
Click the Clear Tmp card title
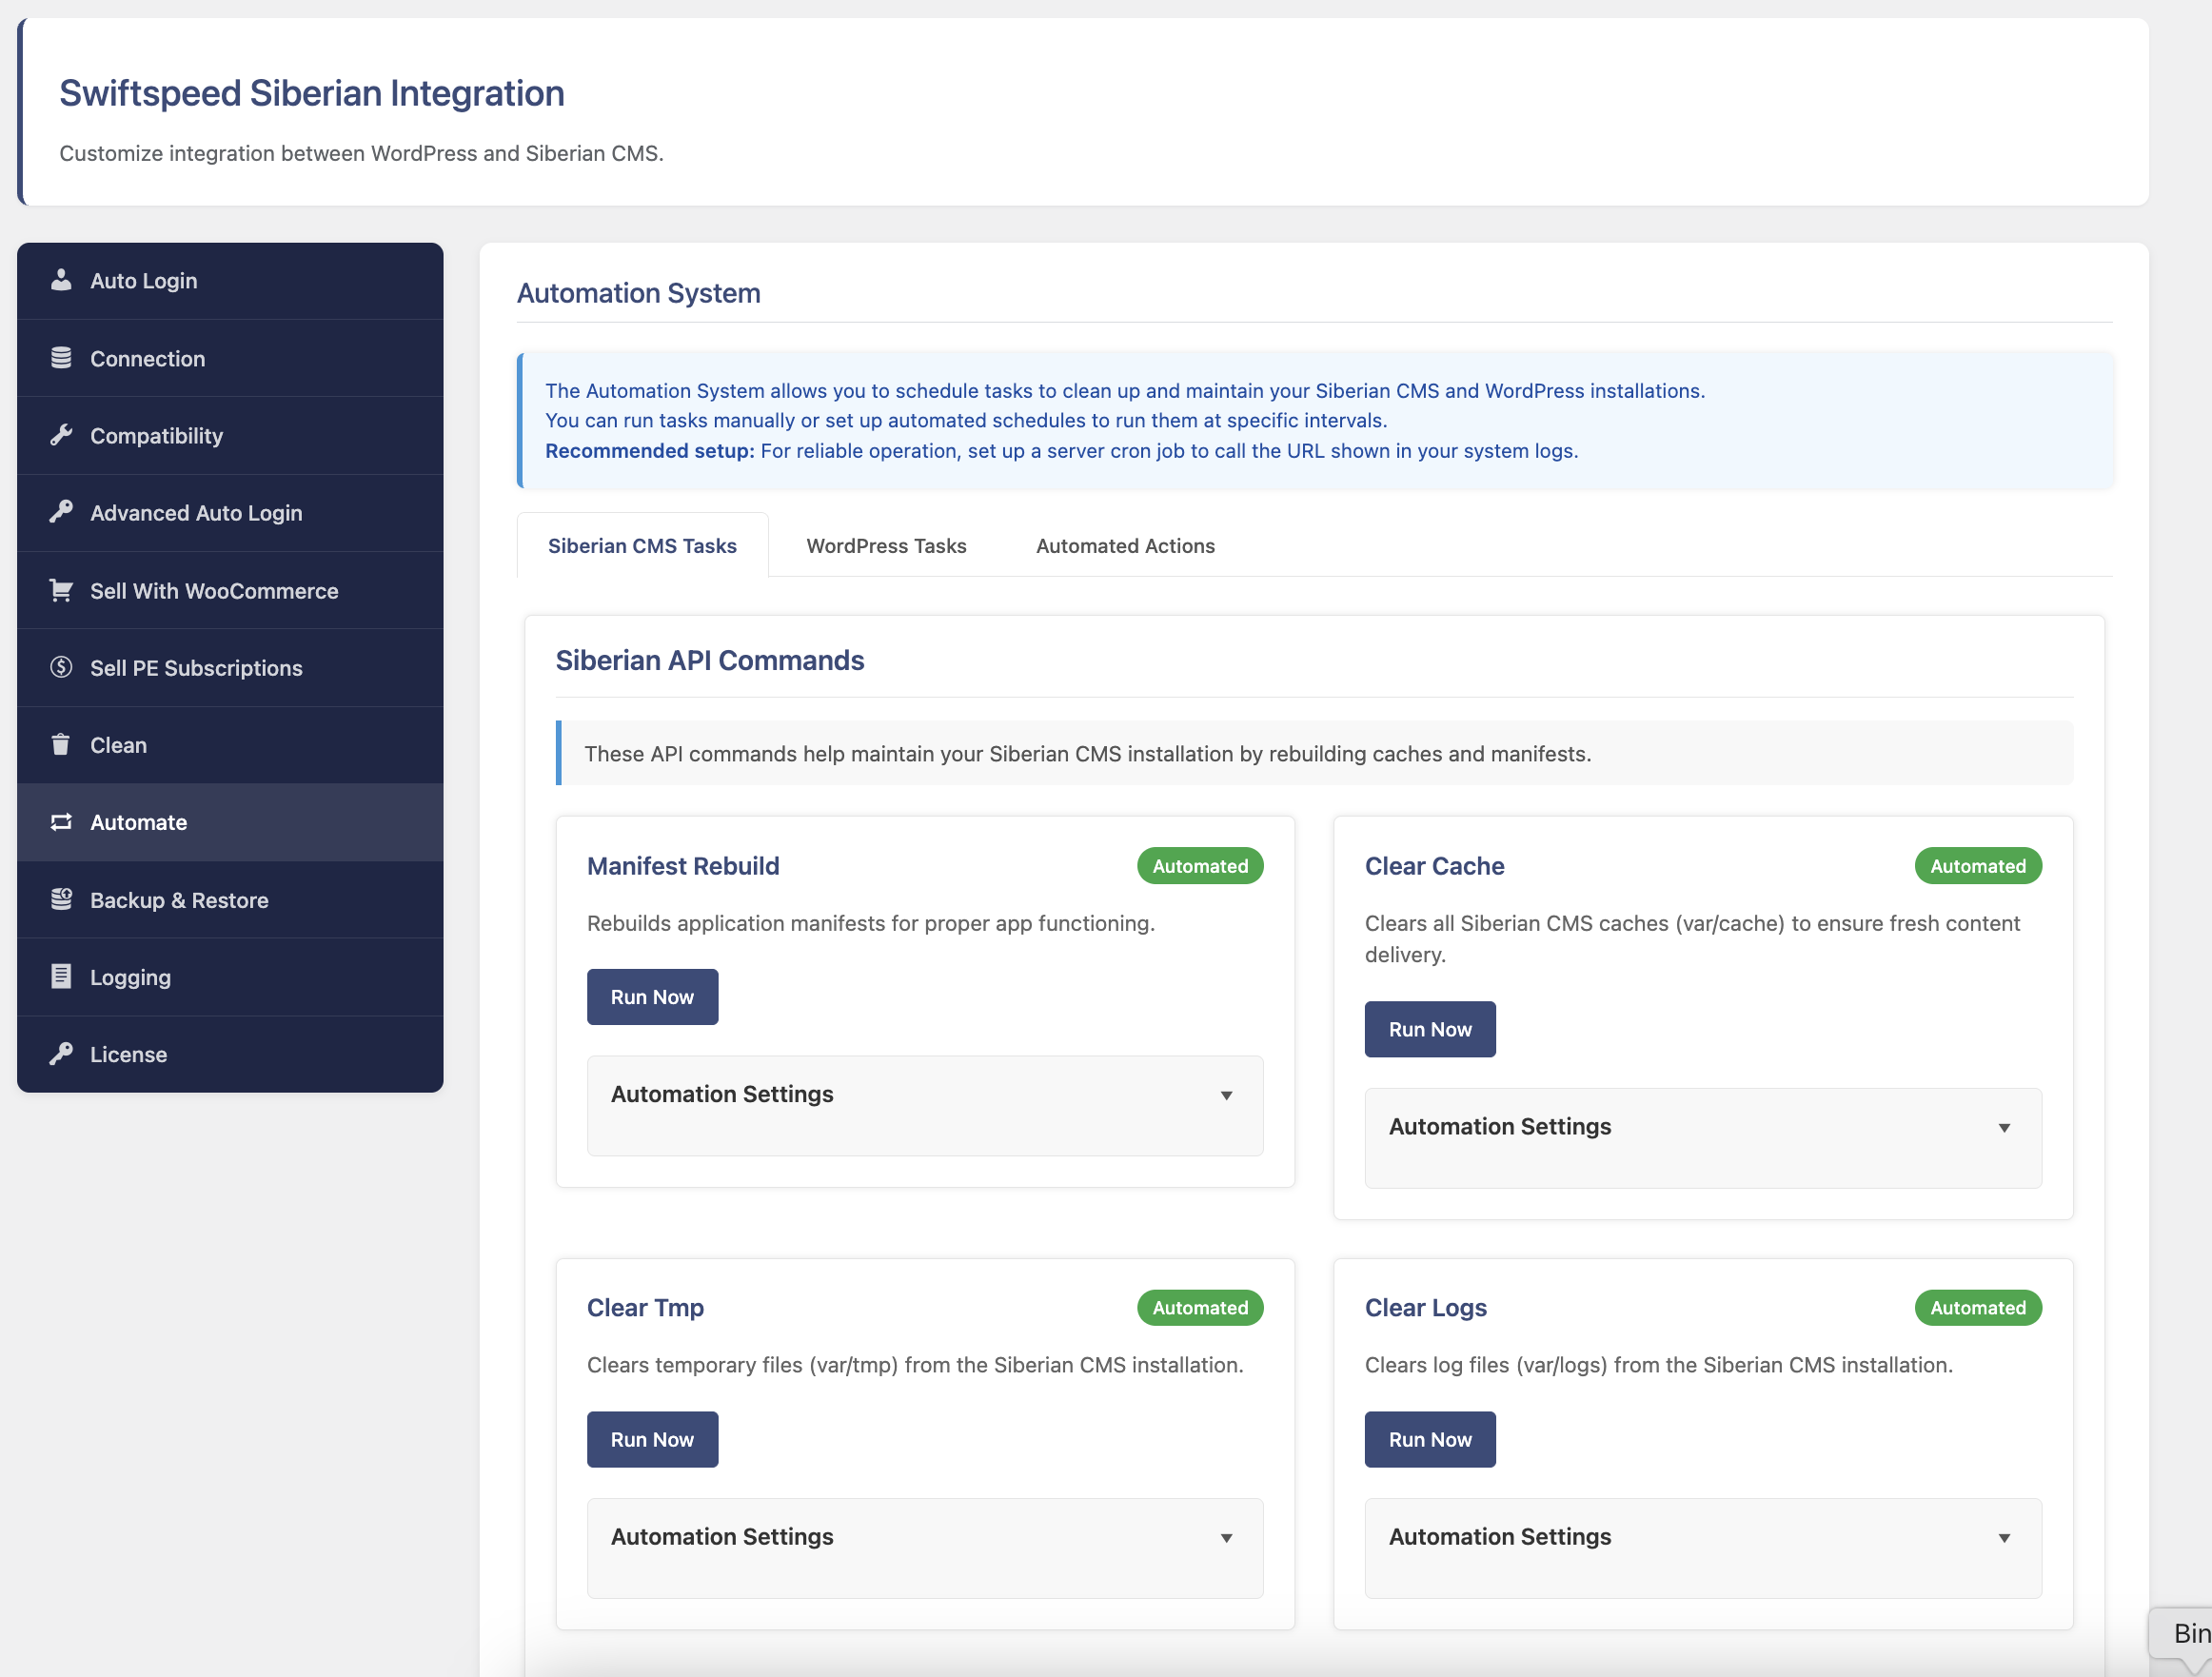[x=645, y=1307]
